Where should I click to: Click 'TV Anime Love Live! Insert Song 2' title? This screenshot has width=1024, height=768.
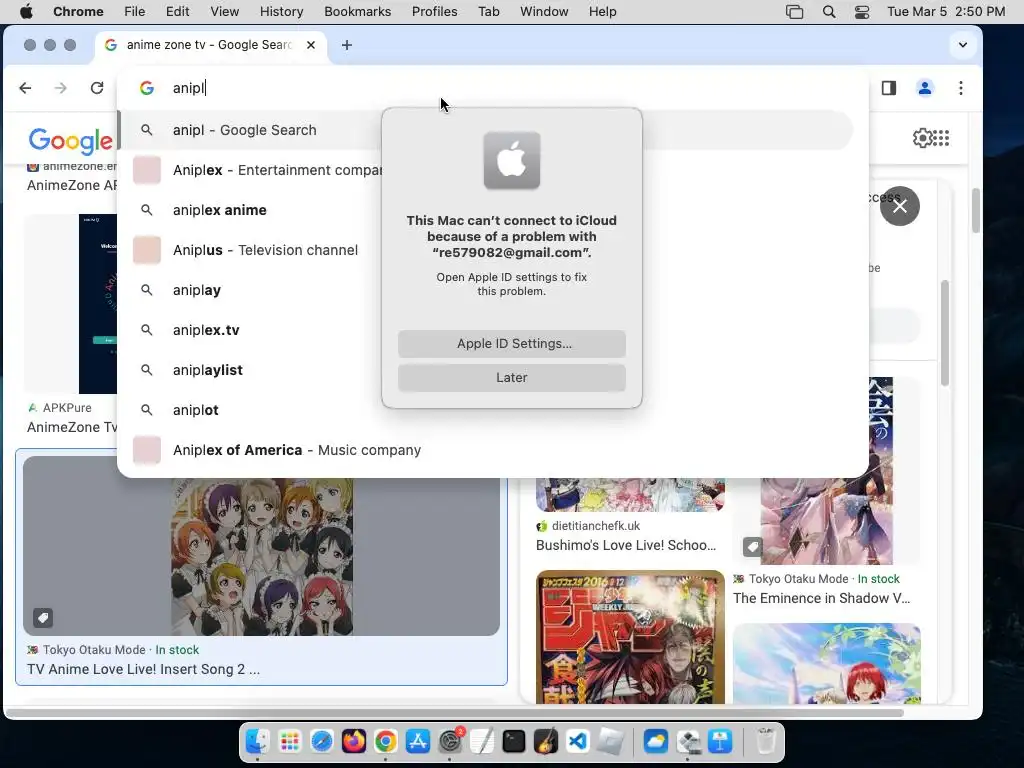coord(143,669)
